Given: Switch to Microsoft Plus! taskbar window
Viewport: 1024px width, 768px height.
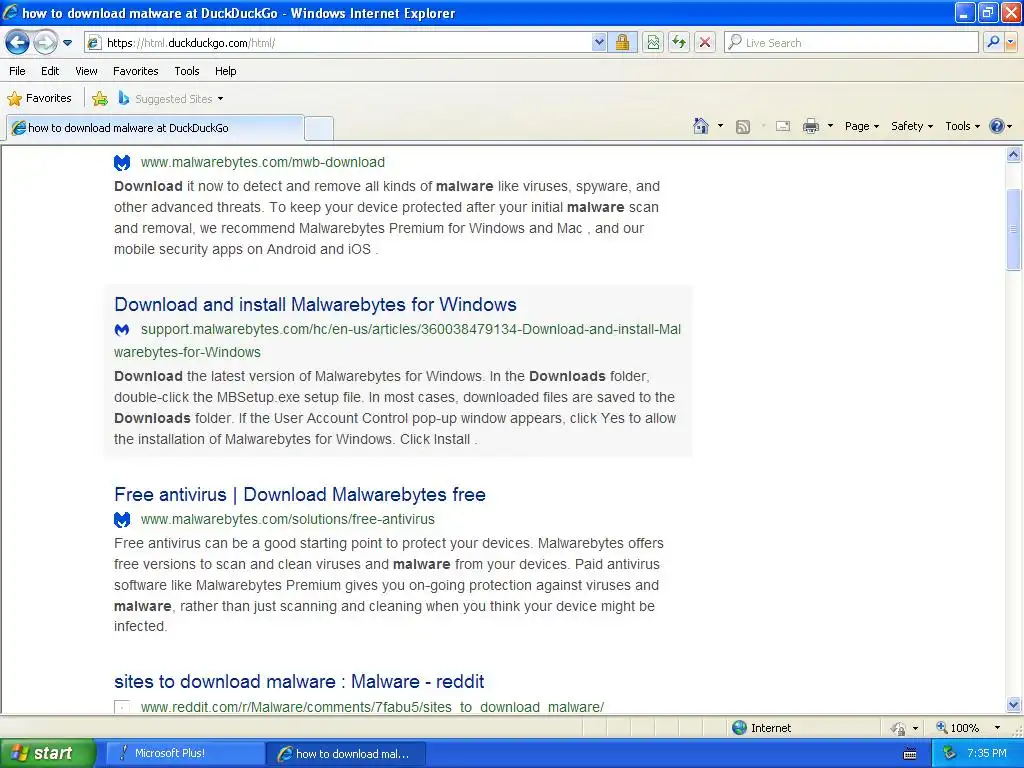Looking at the screenshot, I should click(x=183, y=753).
